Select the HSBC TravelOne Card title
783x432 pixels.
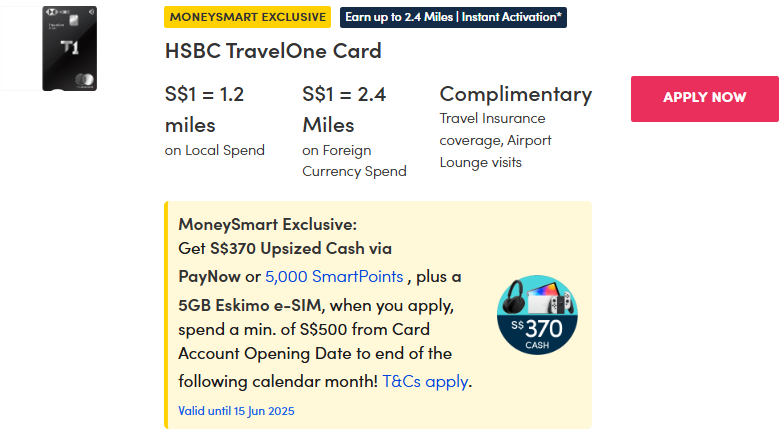point(273,51)
